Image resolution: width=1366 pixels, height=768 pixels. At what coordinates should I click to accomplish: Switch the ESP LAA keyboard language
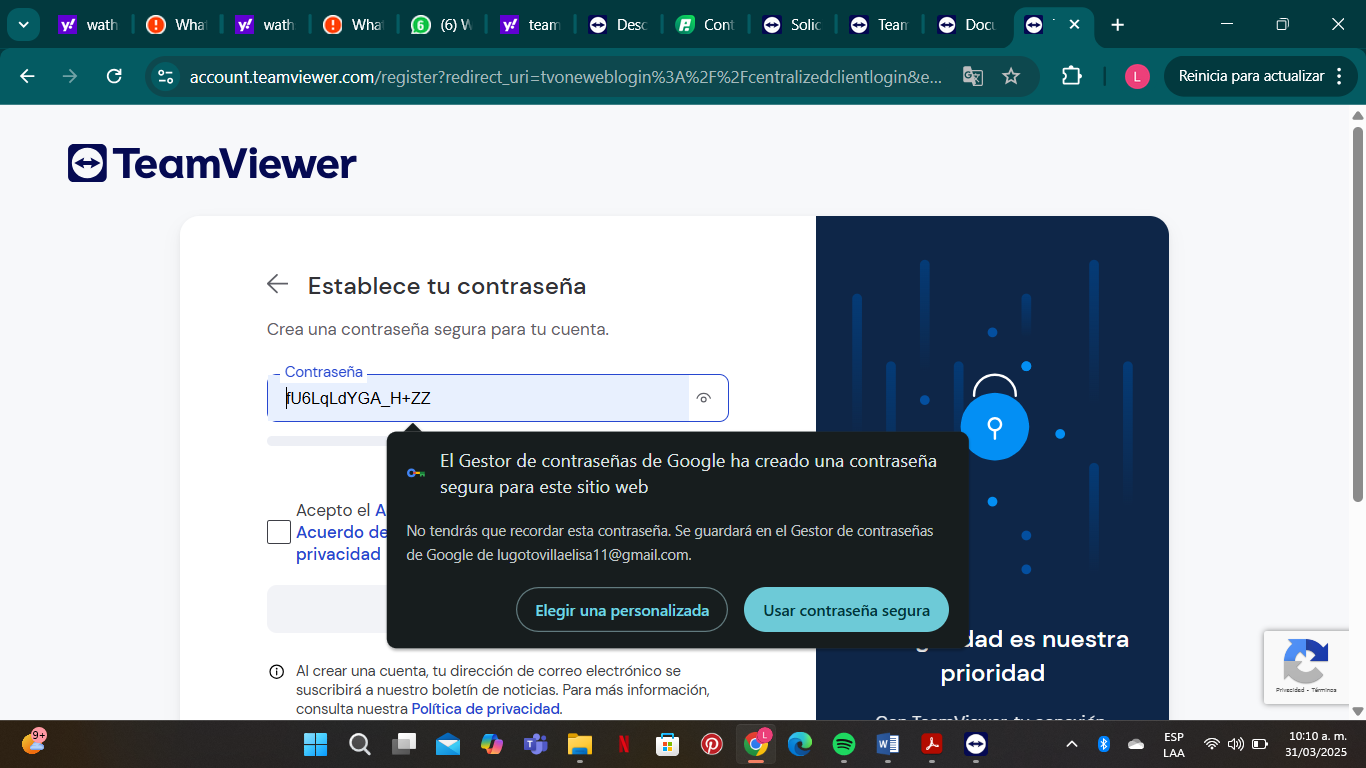pyautogui.click(x=1174, y=744)
